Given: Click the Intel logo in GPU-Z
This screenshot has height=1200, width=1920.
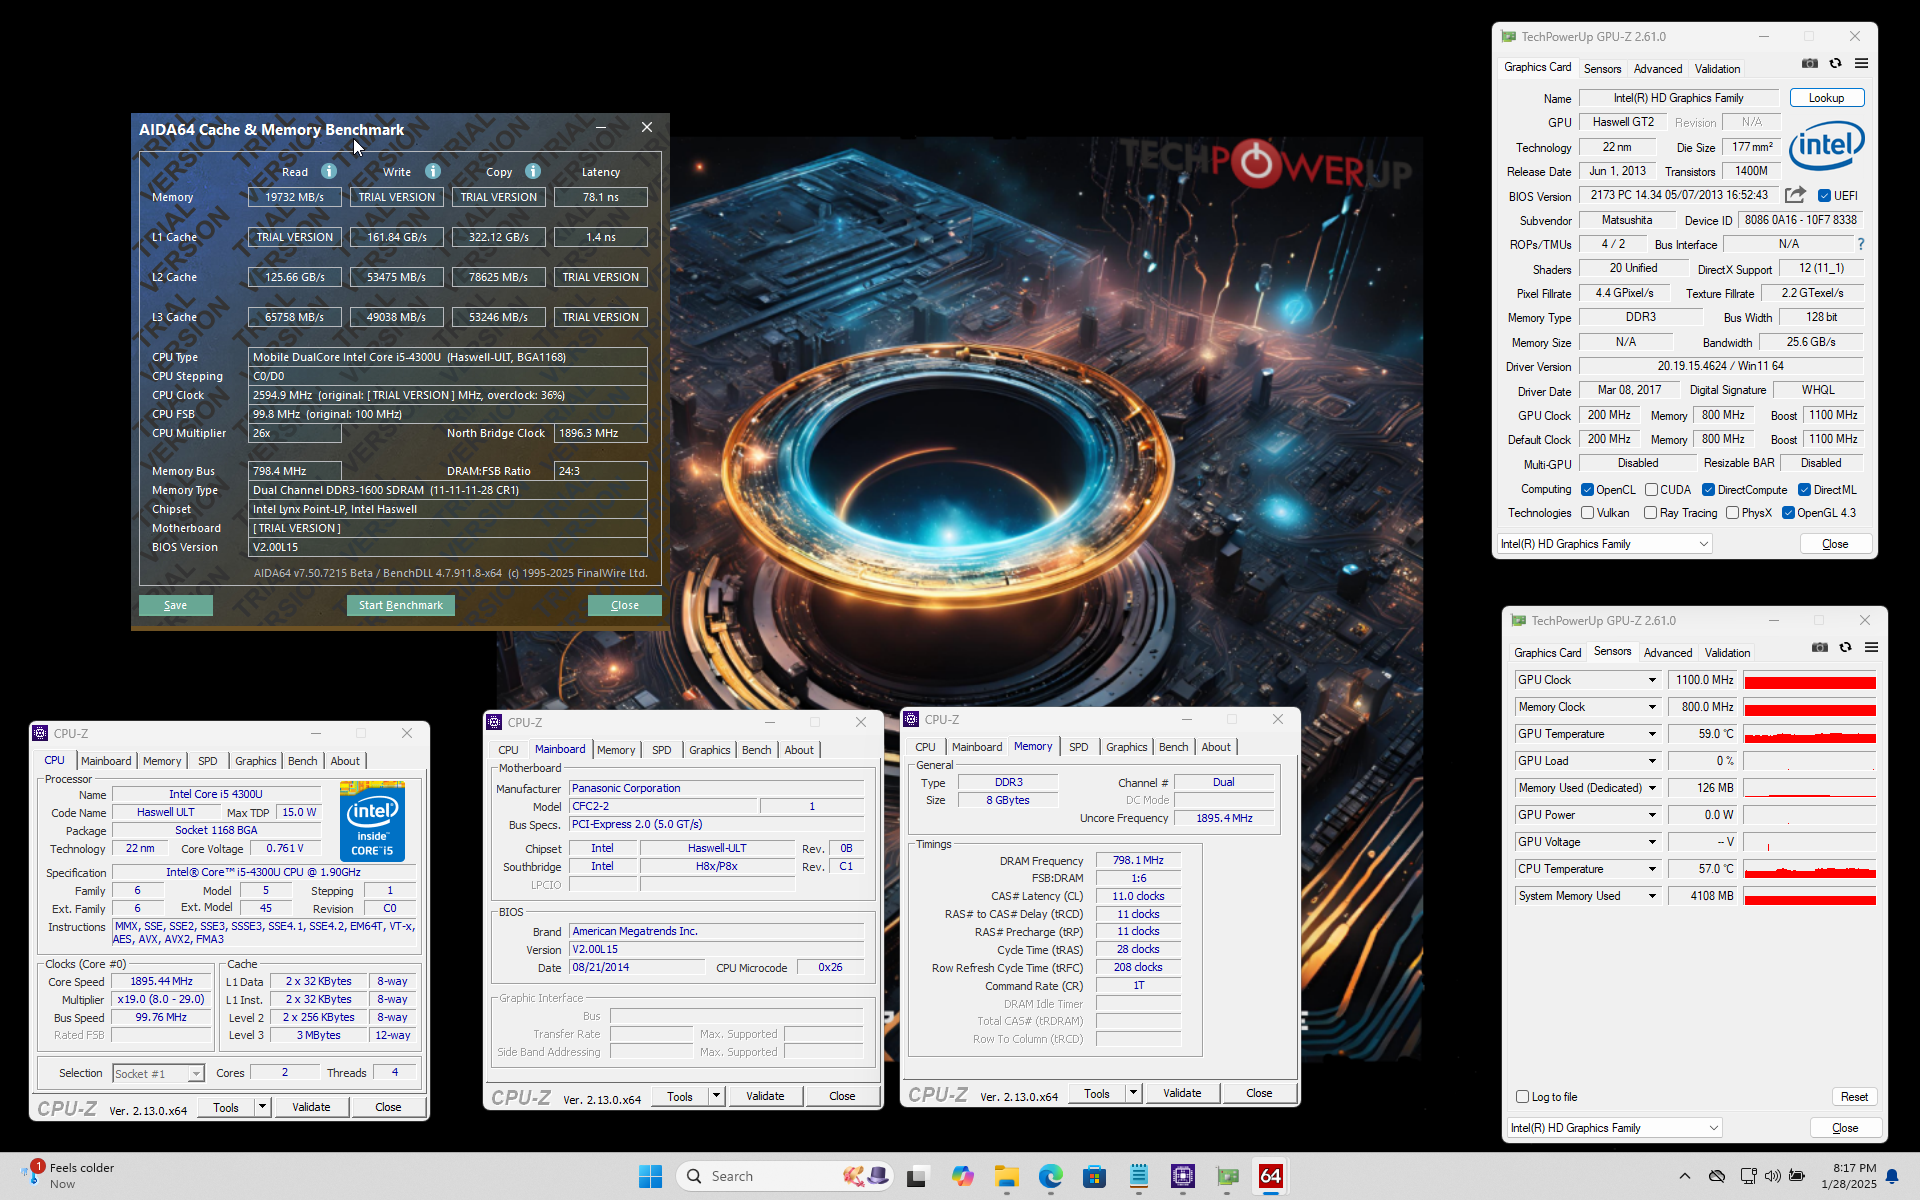Looking at the screenshot, I should (x=1826, y=146).
